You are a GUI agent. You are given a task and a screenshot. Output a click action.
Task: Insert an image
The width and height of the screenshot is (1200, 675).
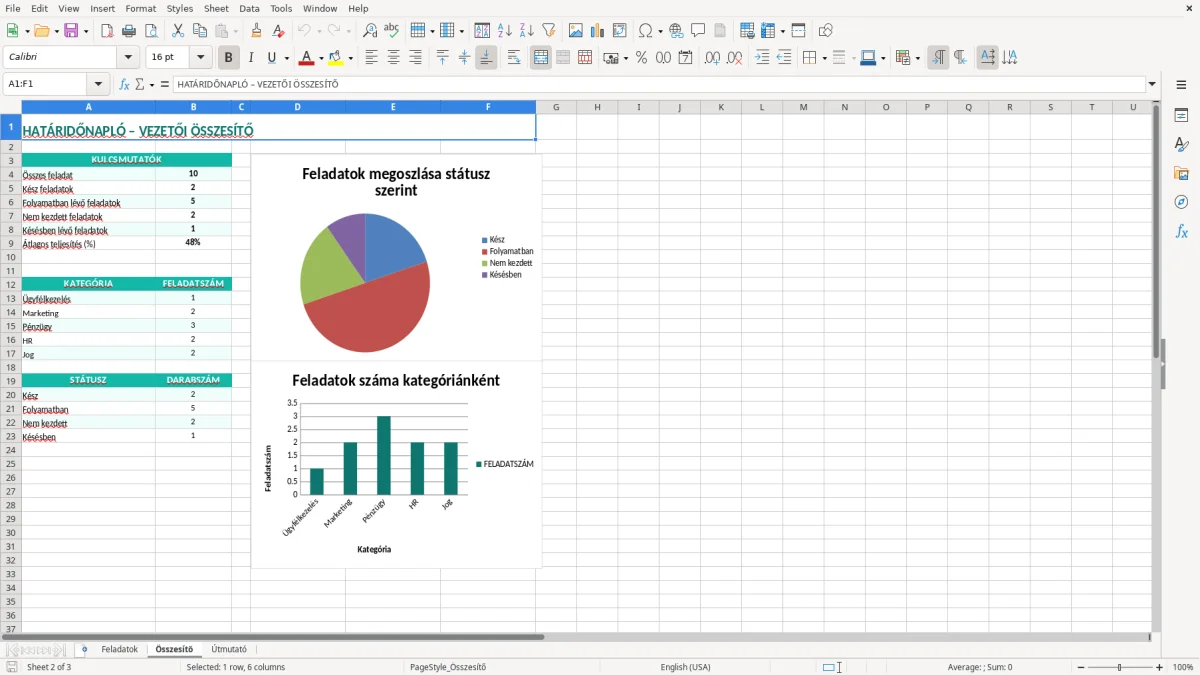[x=575, y=31]
